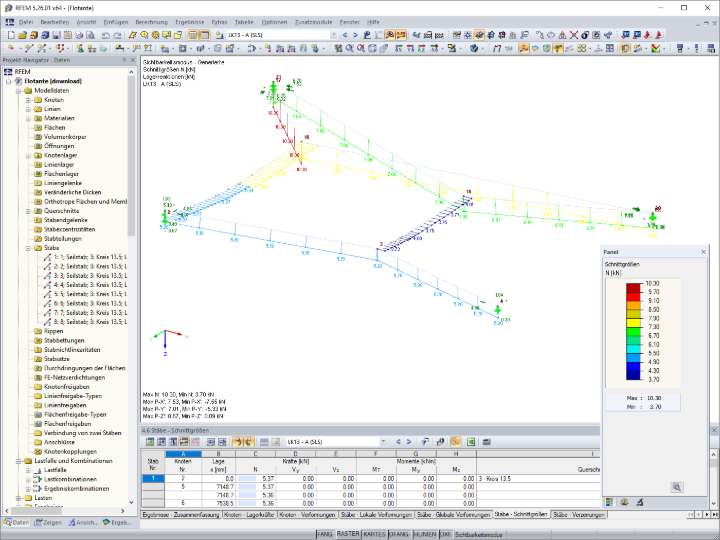
Task: Open the Zeigen navigator tab
Action: point(48,523)
